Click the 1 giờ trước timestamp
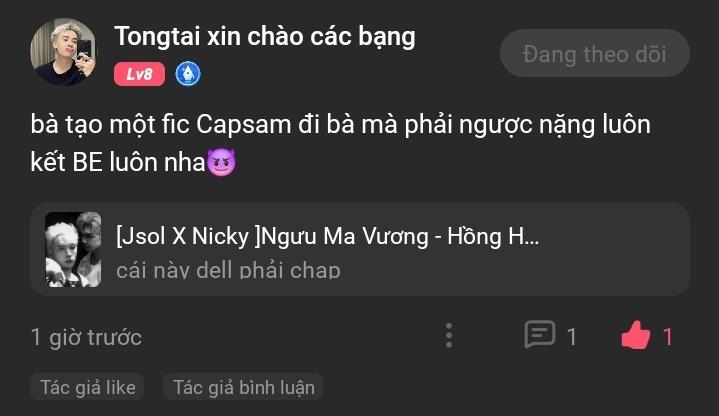The height and width of the screenshot is (416, 719). pos(86,338)
